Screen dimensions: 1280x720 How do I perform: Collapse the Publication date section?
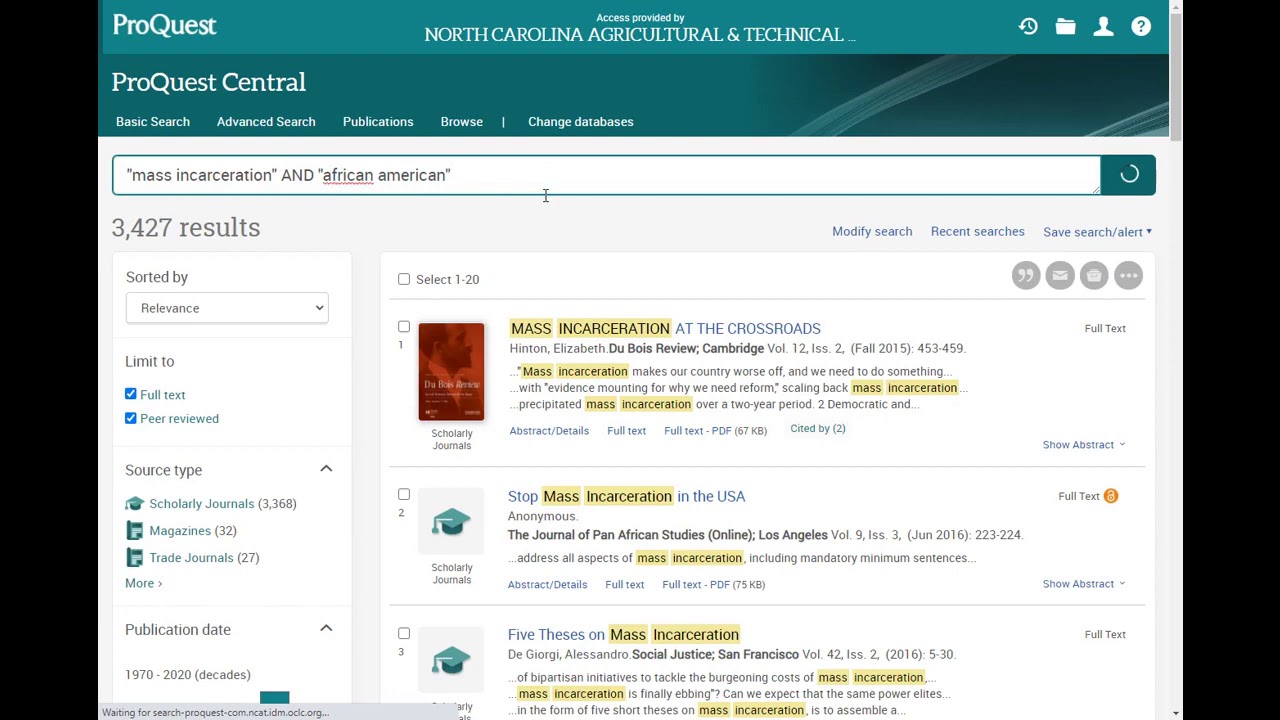click(x=326, y=628)
